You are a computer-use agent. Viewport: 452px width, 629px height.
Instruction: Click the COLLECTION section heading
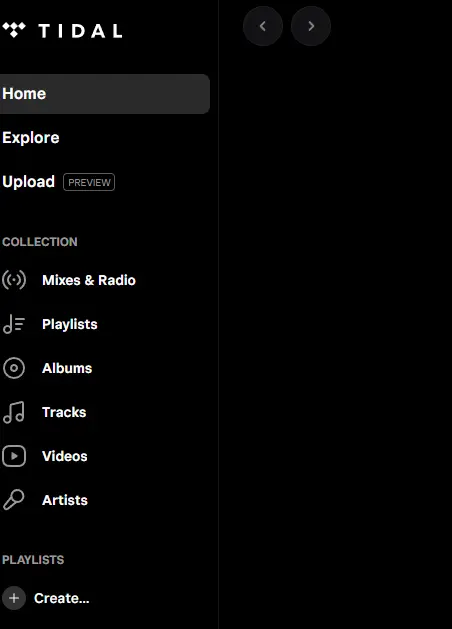[x=40, y=242]
